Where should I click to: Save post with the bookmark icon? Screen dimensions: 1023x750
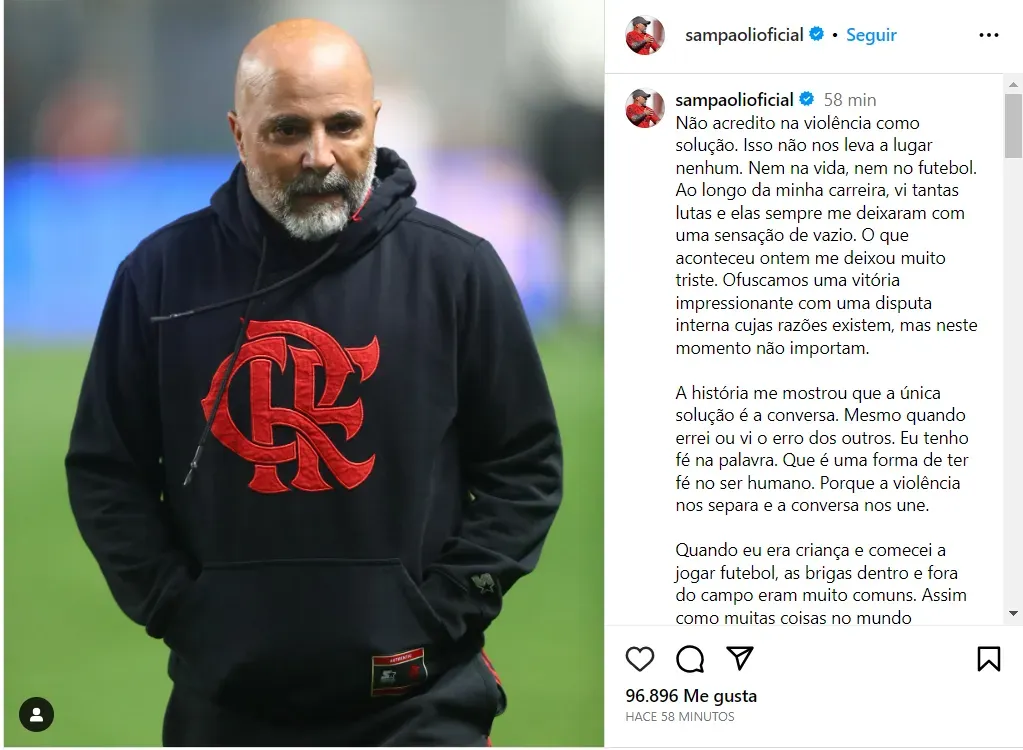click(x=988, y=659)
